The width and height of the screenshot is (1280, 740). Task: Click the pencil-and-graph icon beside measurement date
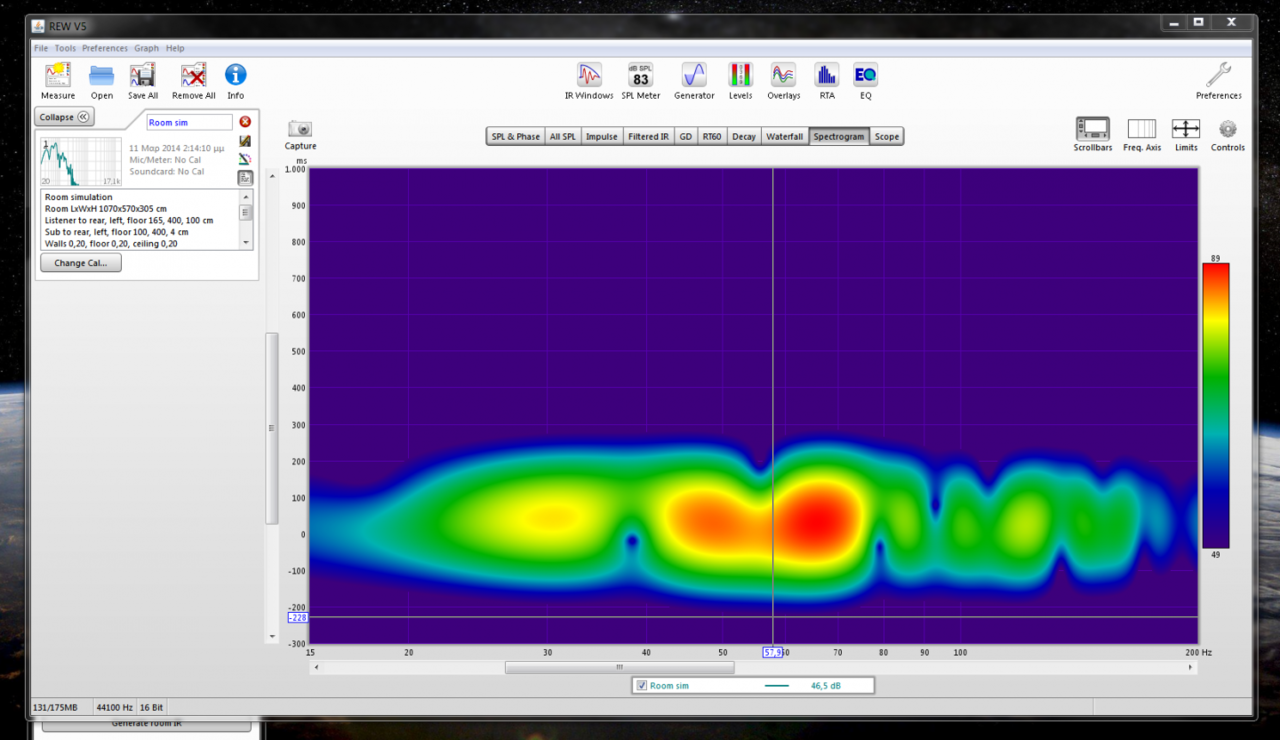pos(245,141)
